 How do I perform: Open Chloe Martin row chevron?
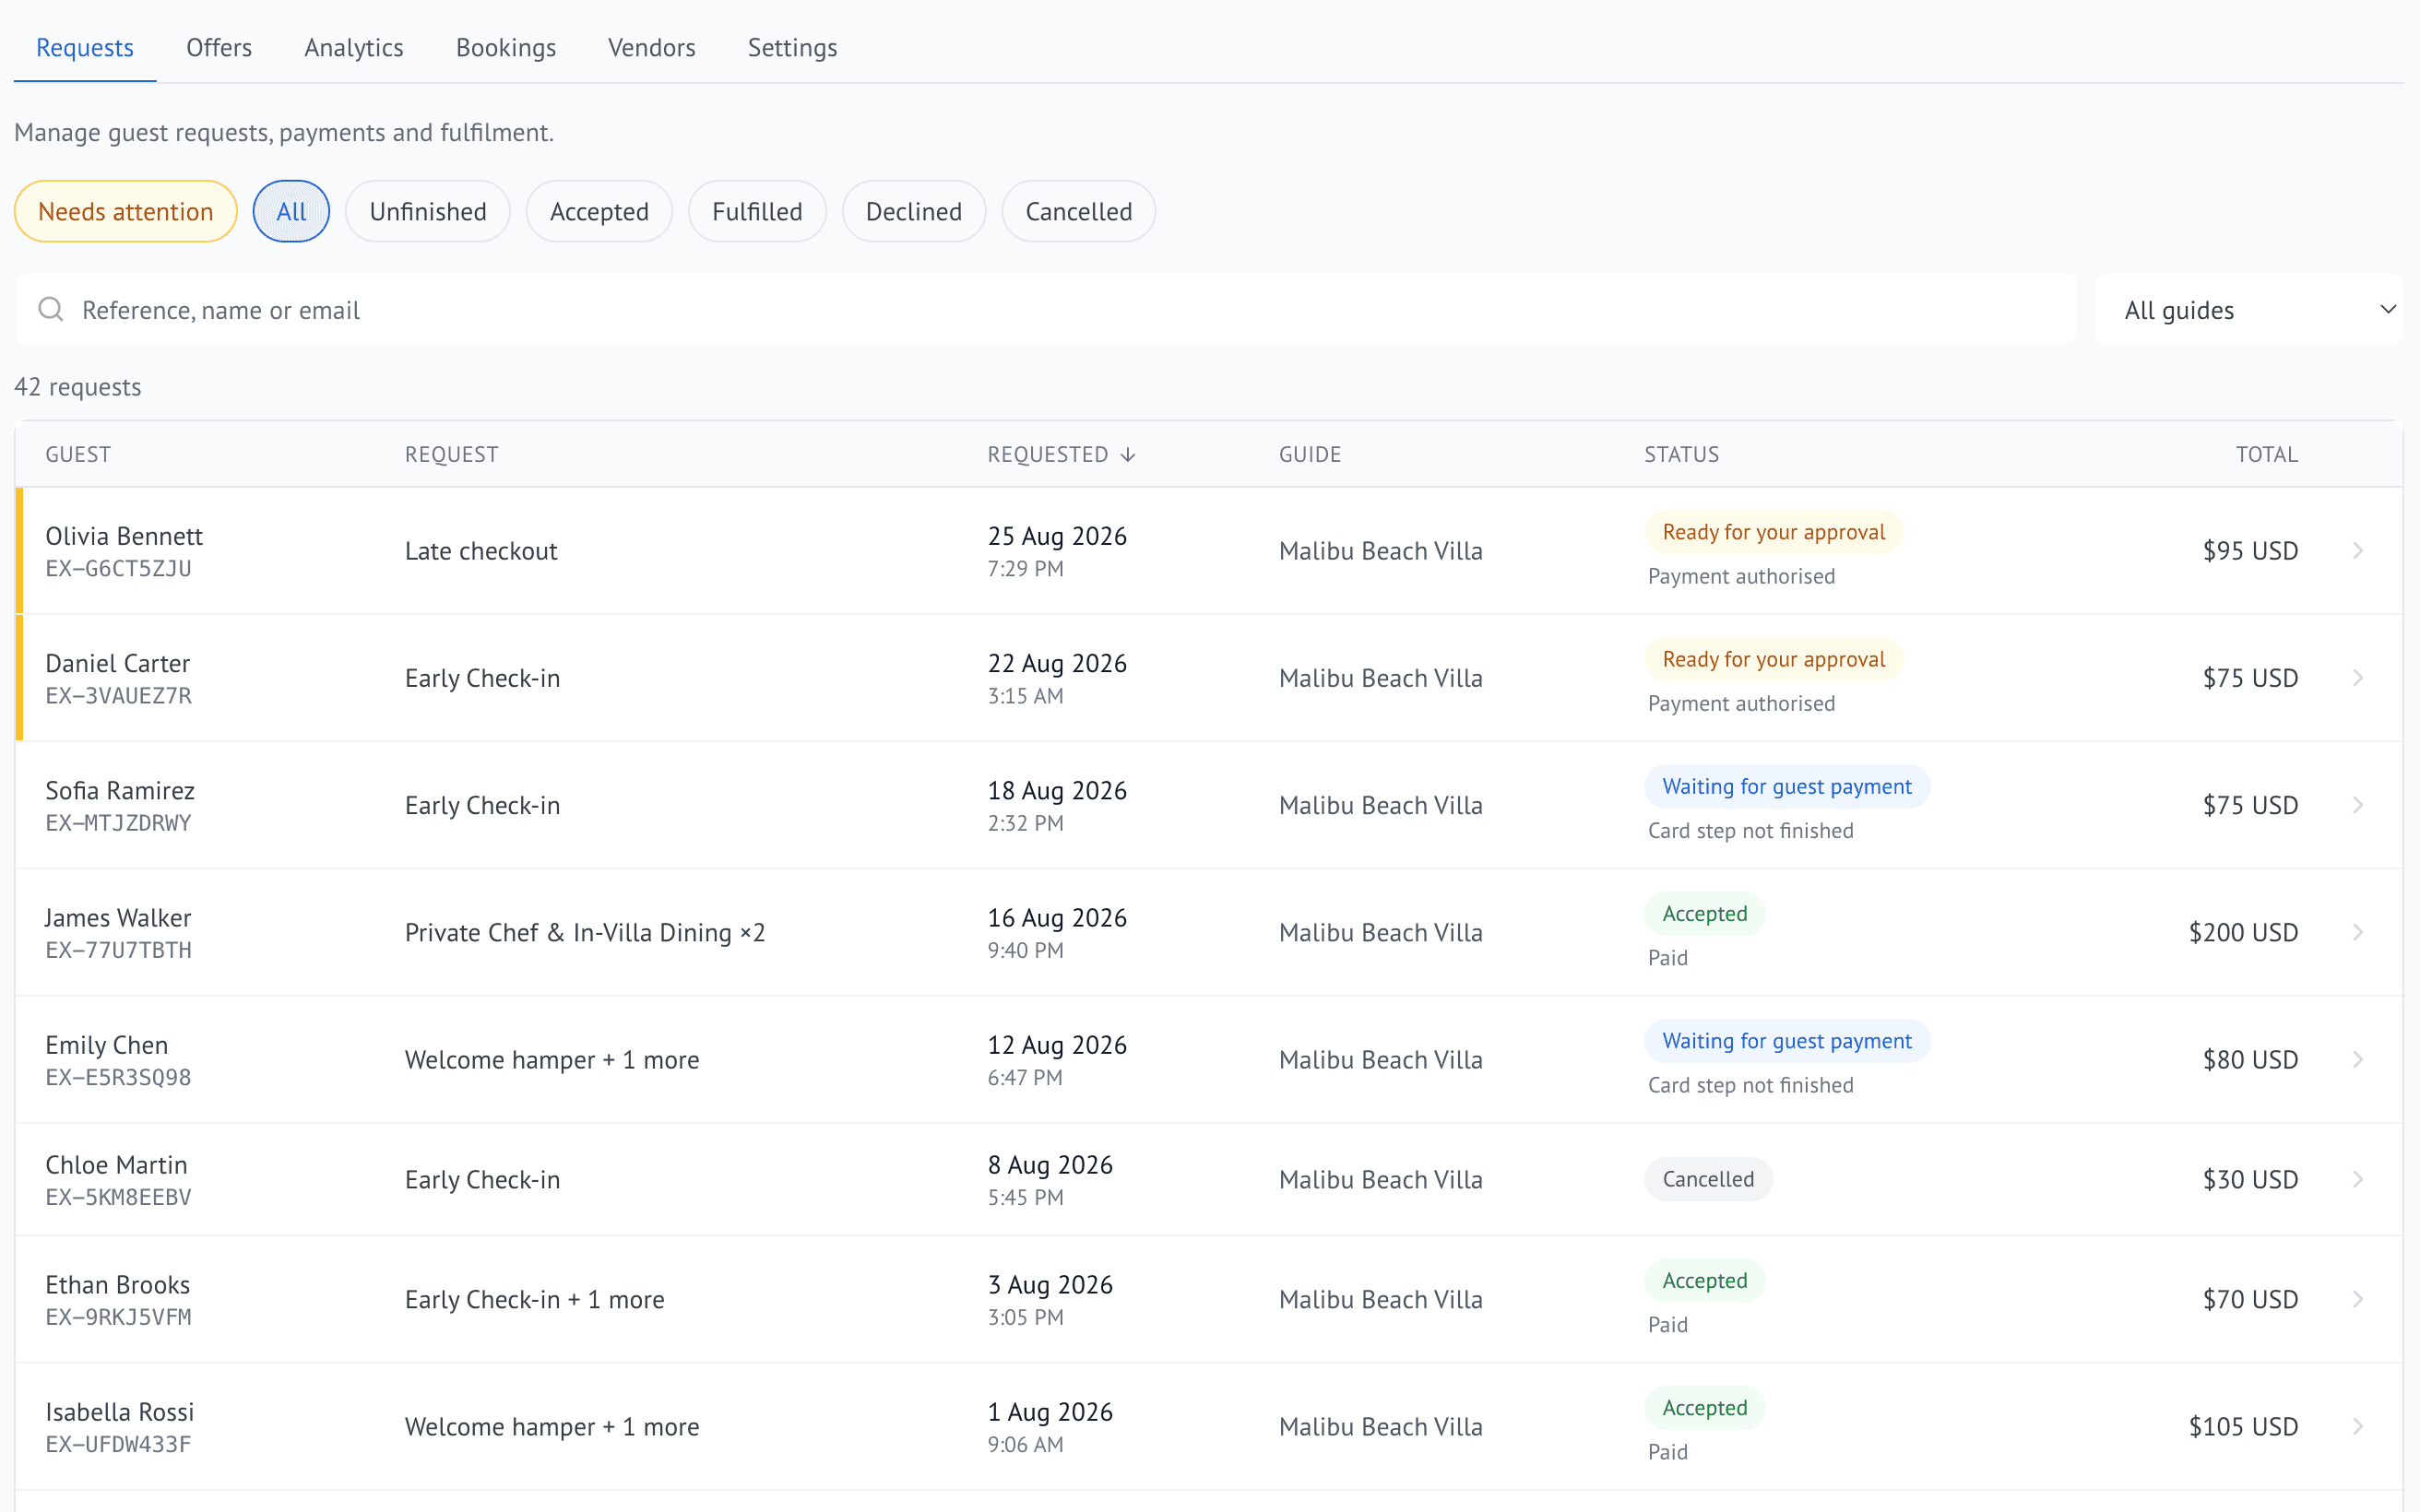(x=2358, y=1179)
